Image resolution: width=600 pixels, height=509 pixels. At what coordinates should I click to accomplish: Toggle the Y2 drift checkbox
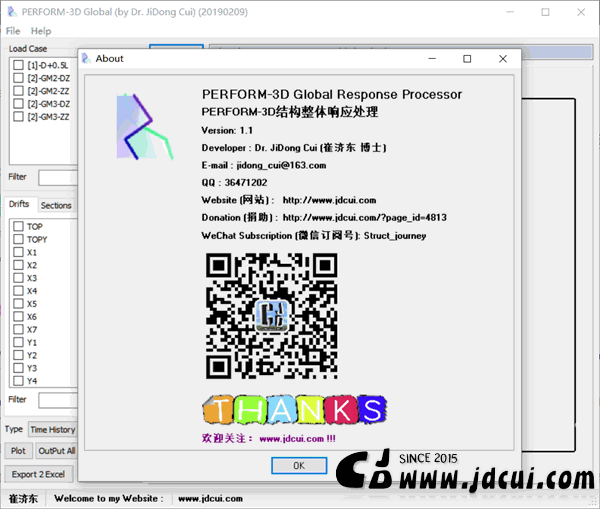click(18, 355)
